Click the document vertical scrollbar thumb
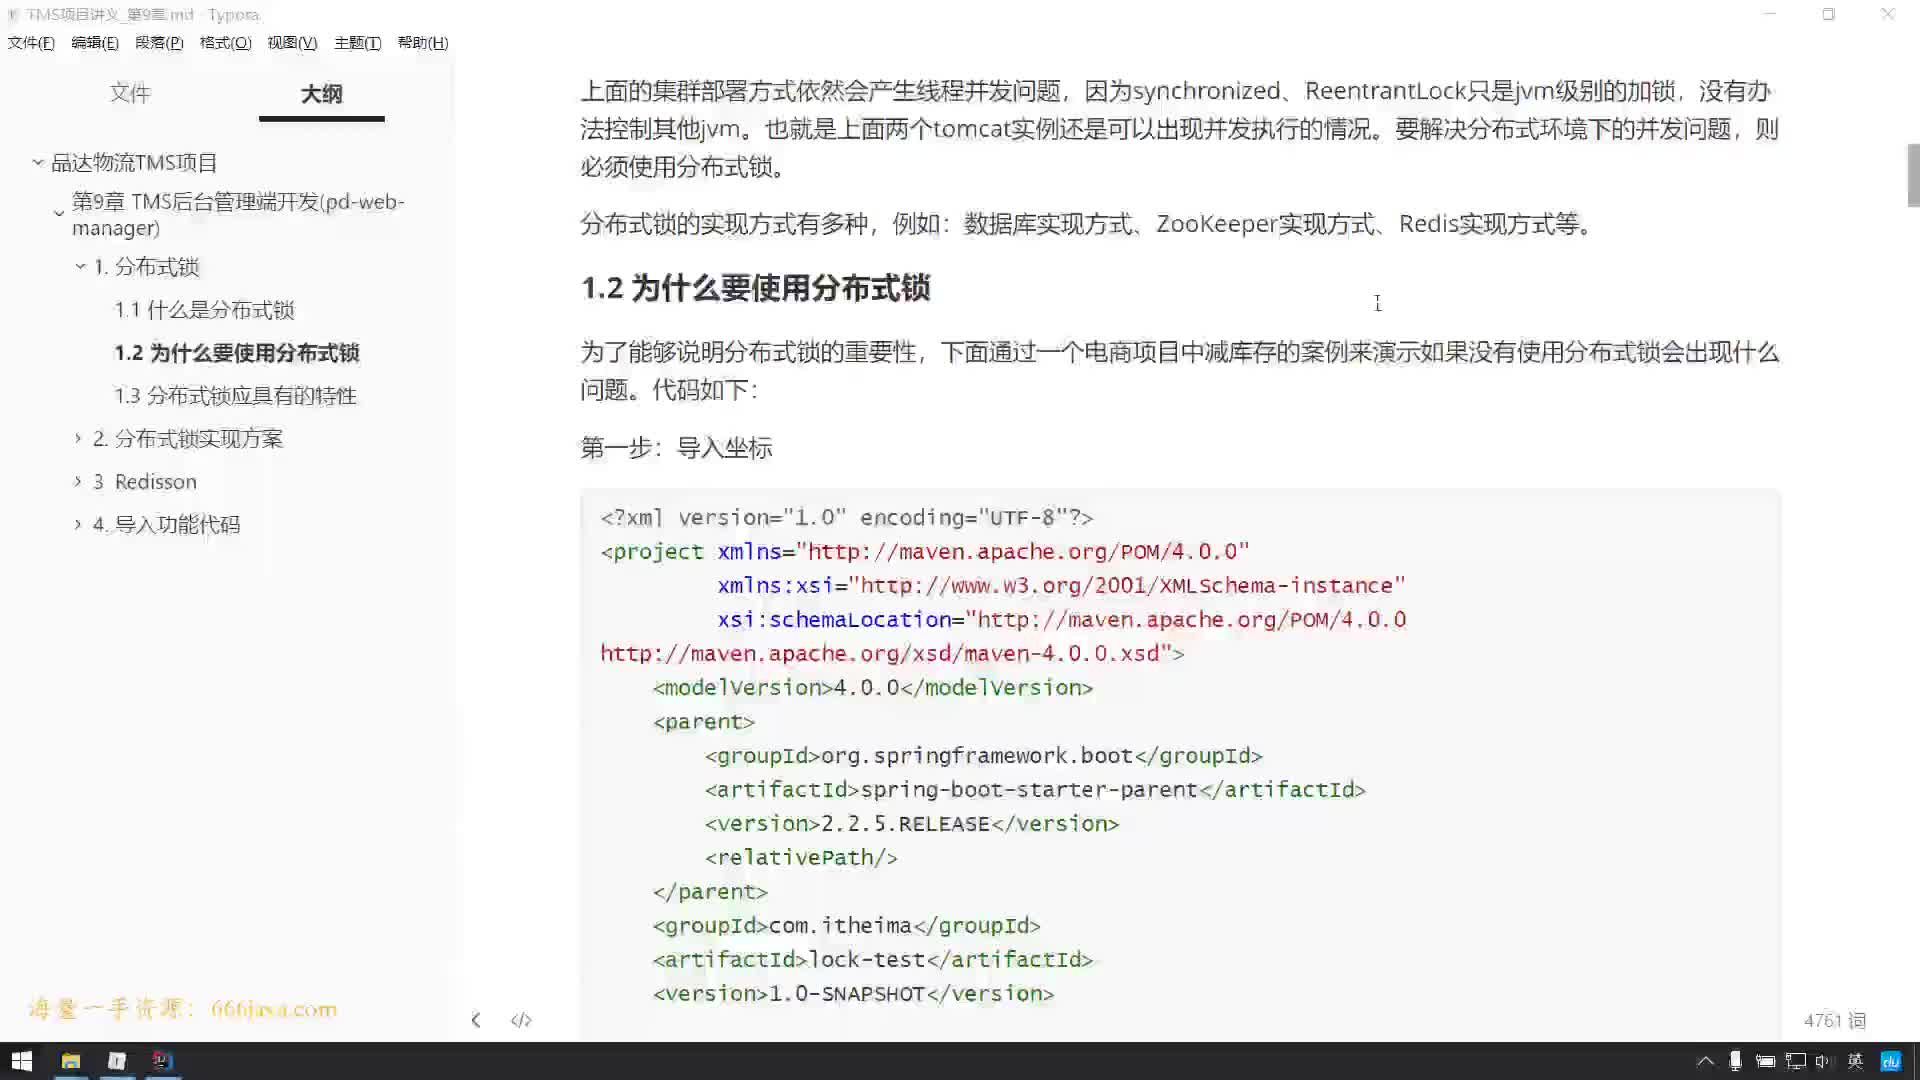The image size is (1920, 1080). pos(1913,175)
